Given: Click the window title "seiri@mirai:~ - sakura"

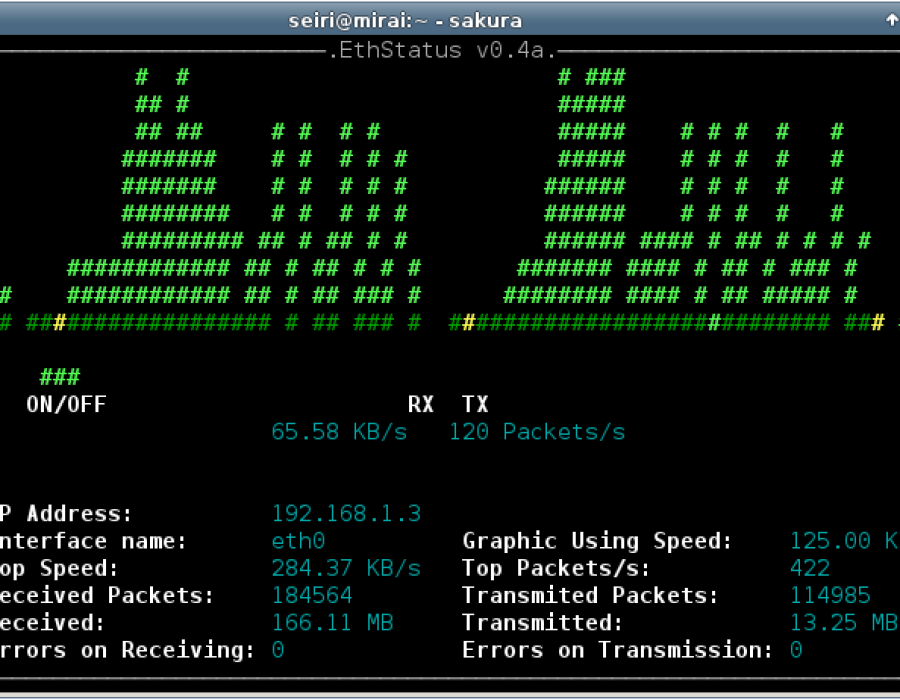Looking at the screenshot, I should (x=405, y=21).
